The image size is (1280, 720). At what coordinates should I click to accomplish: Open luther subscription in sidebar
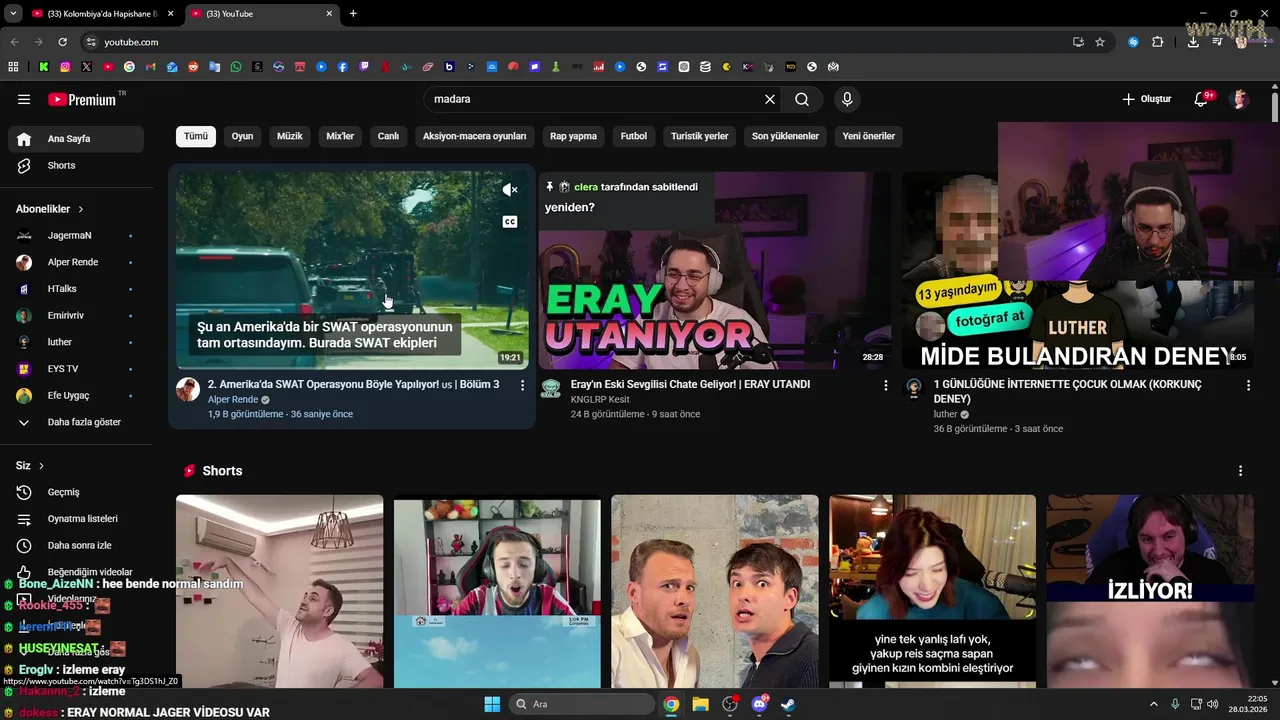(x=76, y=342)
